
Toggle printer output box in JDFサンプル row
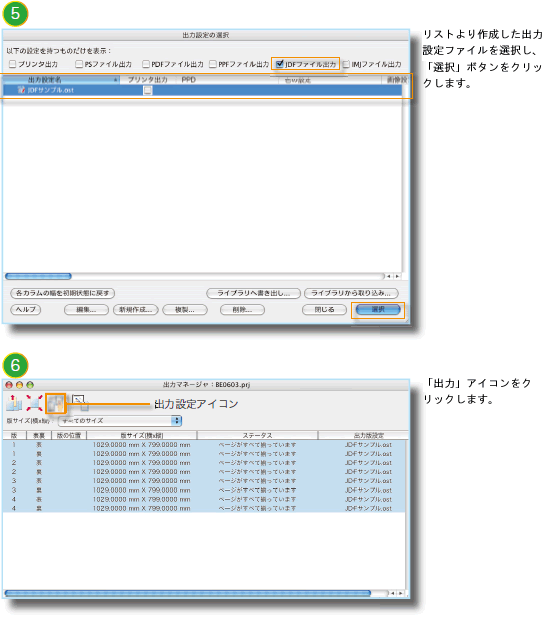148,91
